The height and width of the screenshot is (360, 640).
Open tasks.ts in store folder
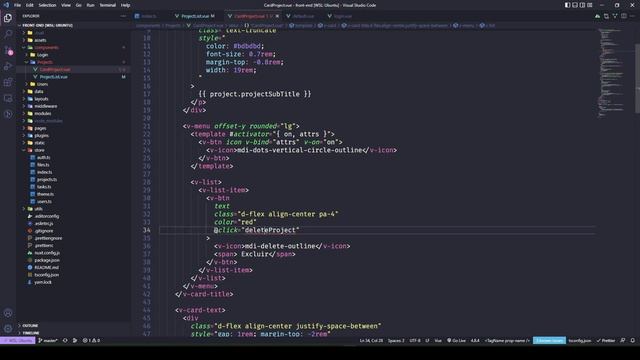tap(44, 187)
